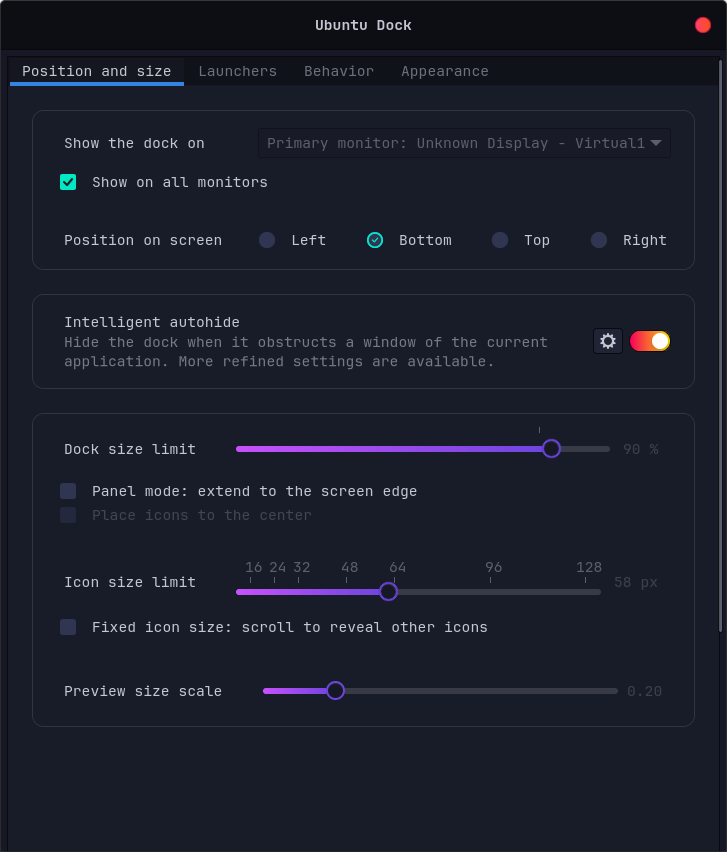Toggle the Intelligent autohide switch off
Image resolution: width=727 pixels, height=852 pixels.
[649, 340]
